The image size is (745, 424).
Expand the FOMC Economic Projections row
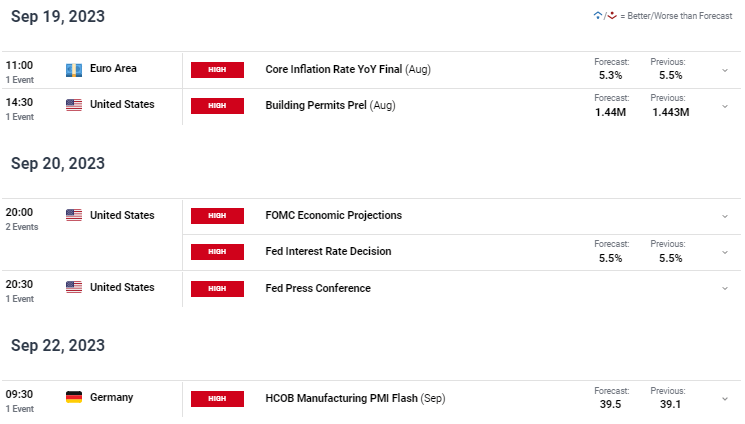tap(725, 216)
